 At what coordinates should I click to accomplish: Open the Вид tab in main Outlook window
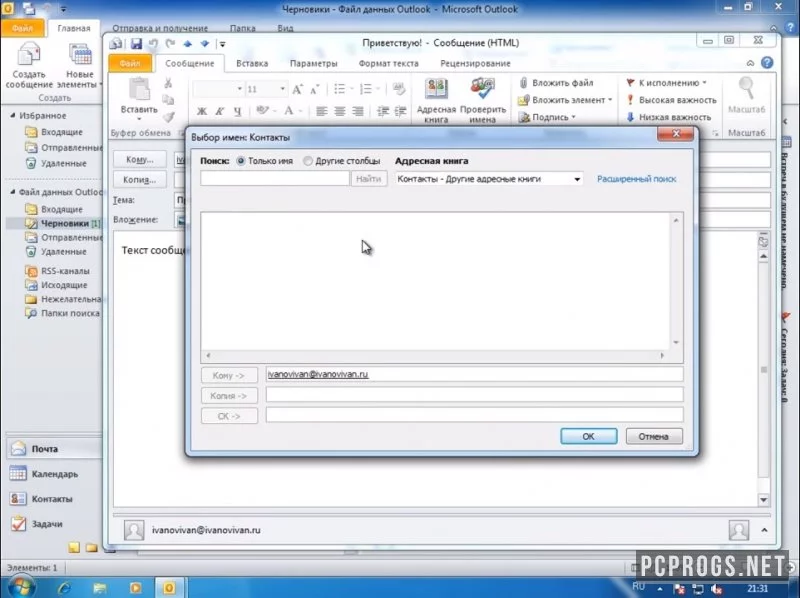coord(285,28)
